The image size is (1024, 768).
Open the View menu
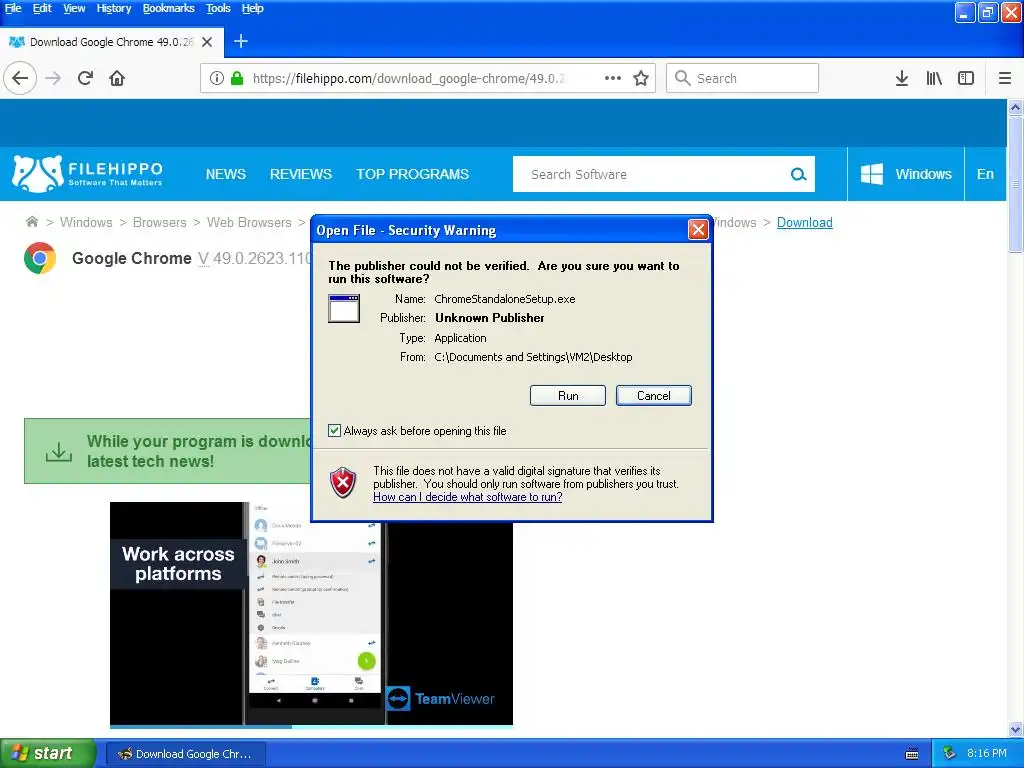tap(74, 8)
